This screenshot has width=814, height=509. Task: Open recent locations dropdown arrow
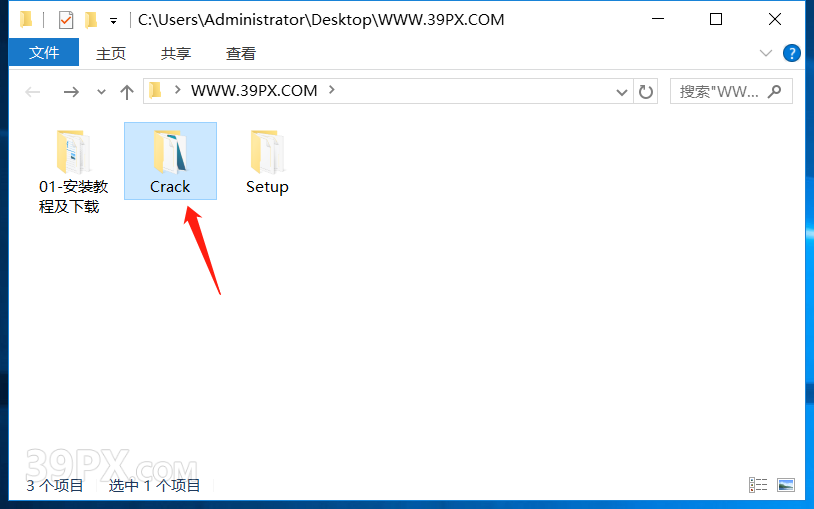[101, 92]
